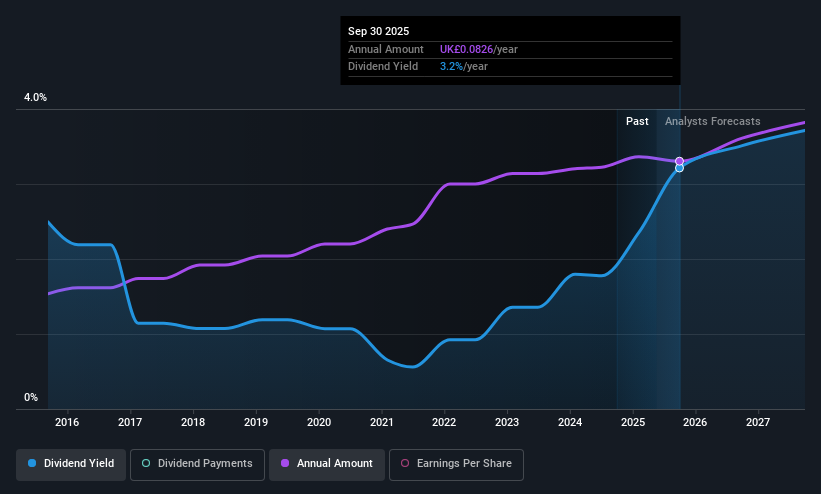Image resolution: width=821 pixels, height=494 pixels.
Task: Click the tooltip's Dividend Yield row label
Action: tap(383, 67)
